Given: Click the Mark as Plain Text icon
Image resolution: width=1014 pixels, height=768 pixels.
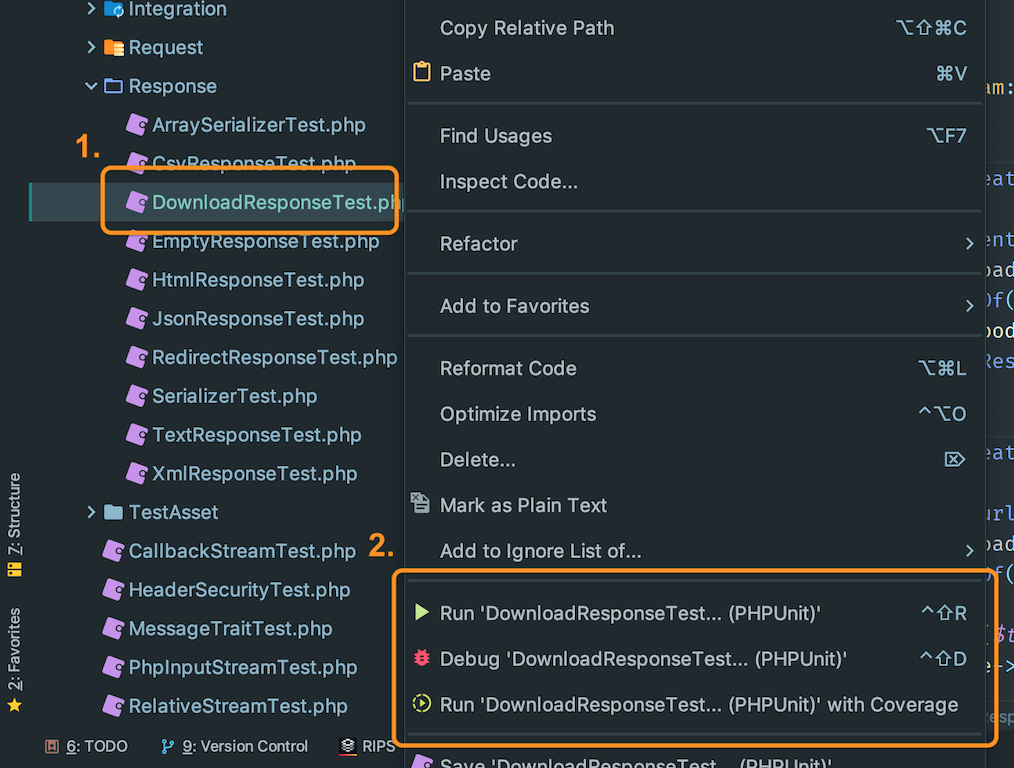Looking at the screenshot, I should point(420,502).
